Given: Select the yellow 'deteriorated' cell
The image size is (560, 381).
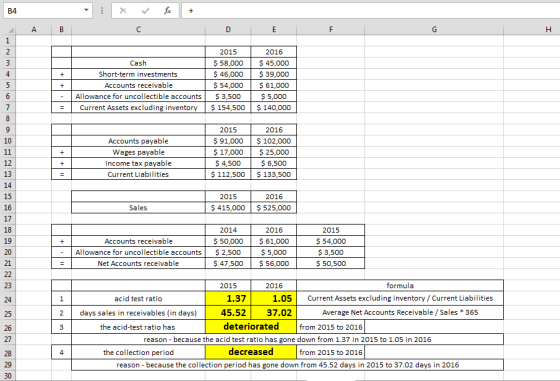Looking at the screenshot, I should click(x=251, y=327).
